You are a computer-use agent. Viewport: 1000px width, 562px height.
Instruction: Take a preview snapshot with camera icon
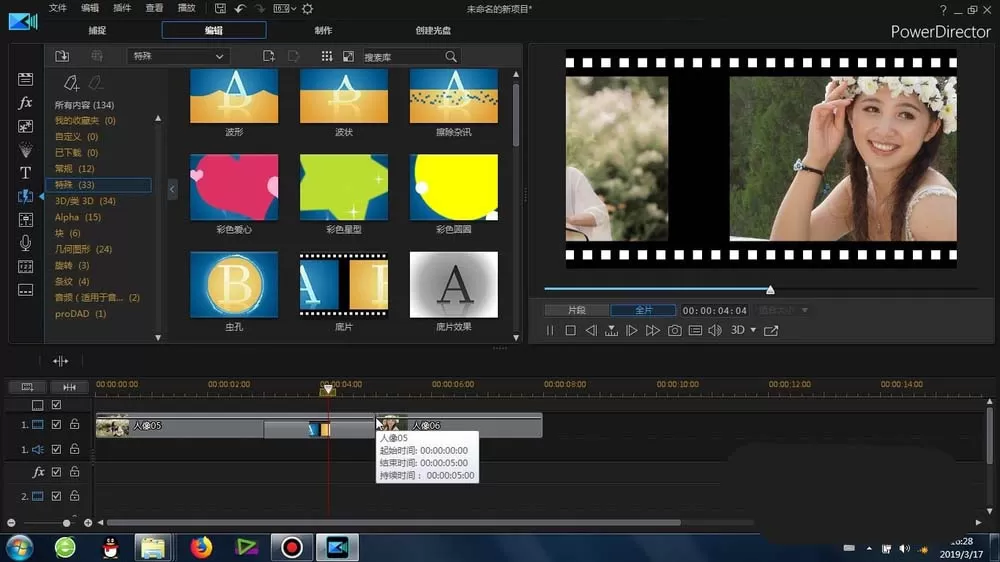674,330
